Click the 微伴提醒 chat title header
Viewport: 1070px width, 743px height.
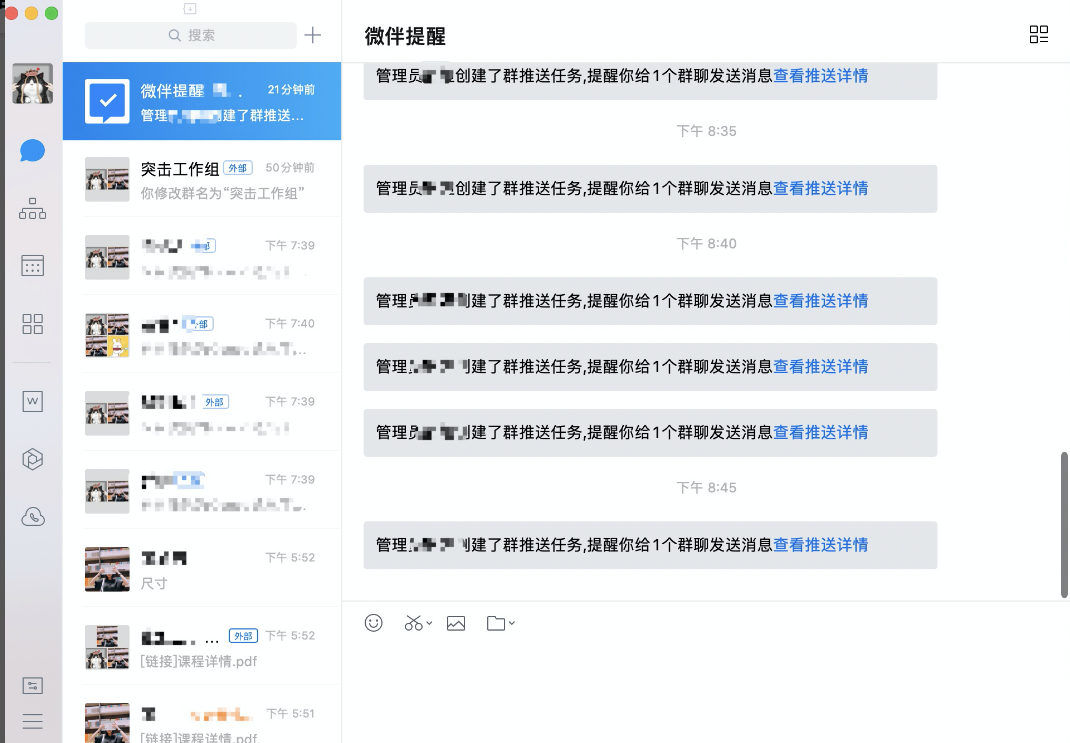[x=405, y=36]
